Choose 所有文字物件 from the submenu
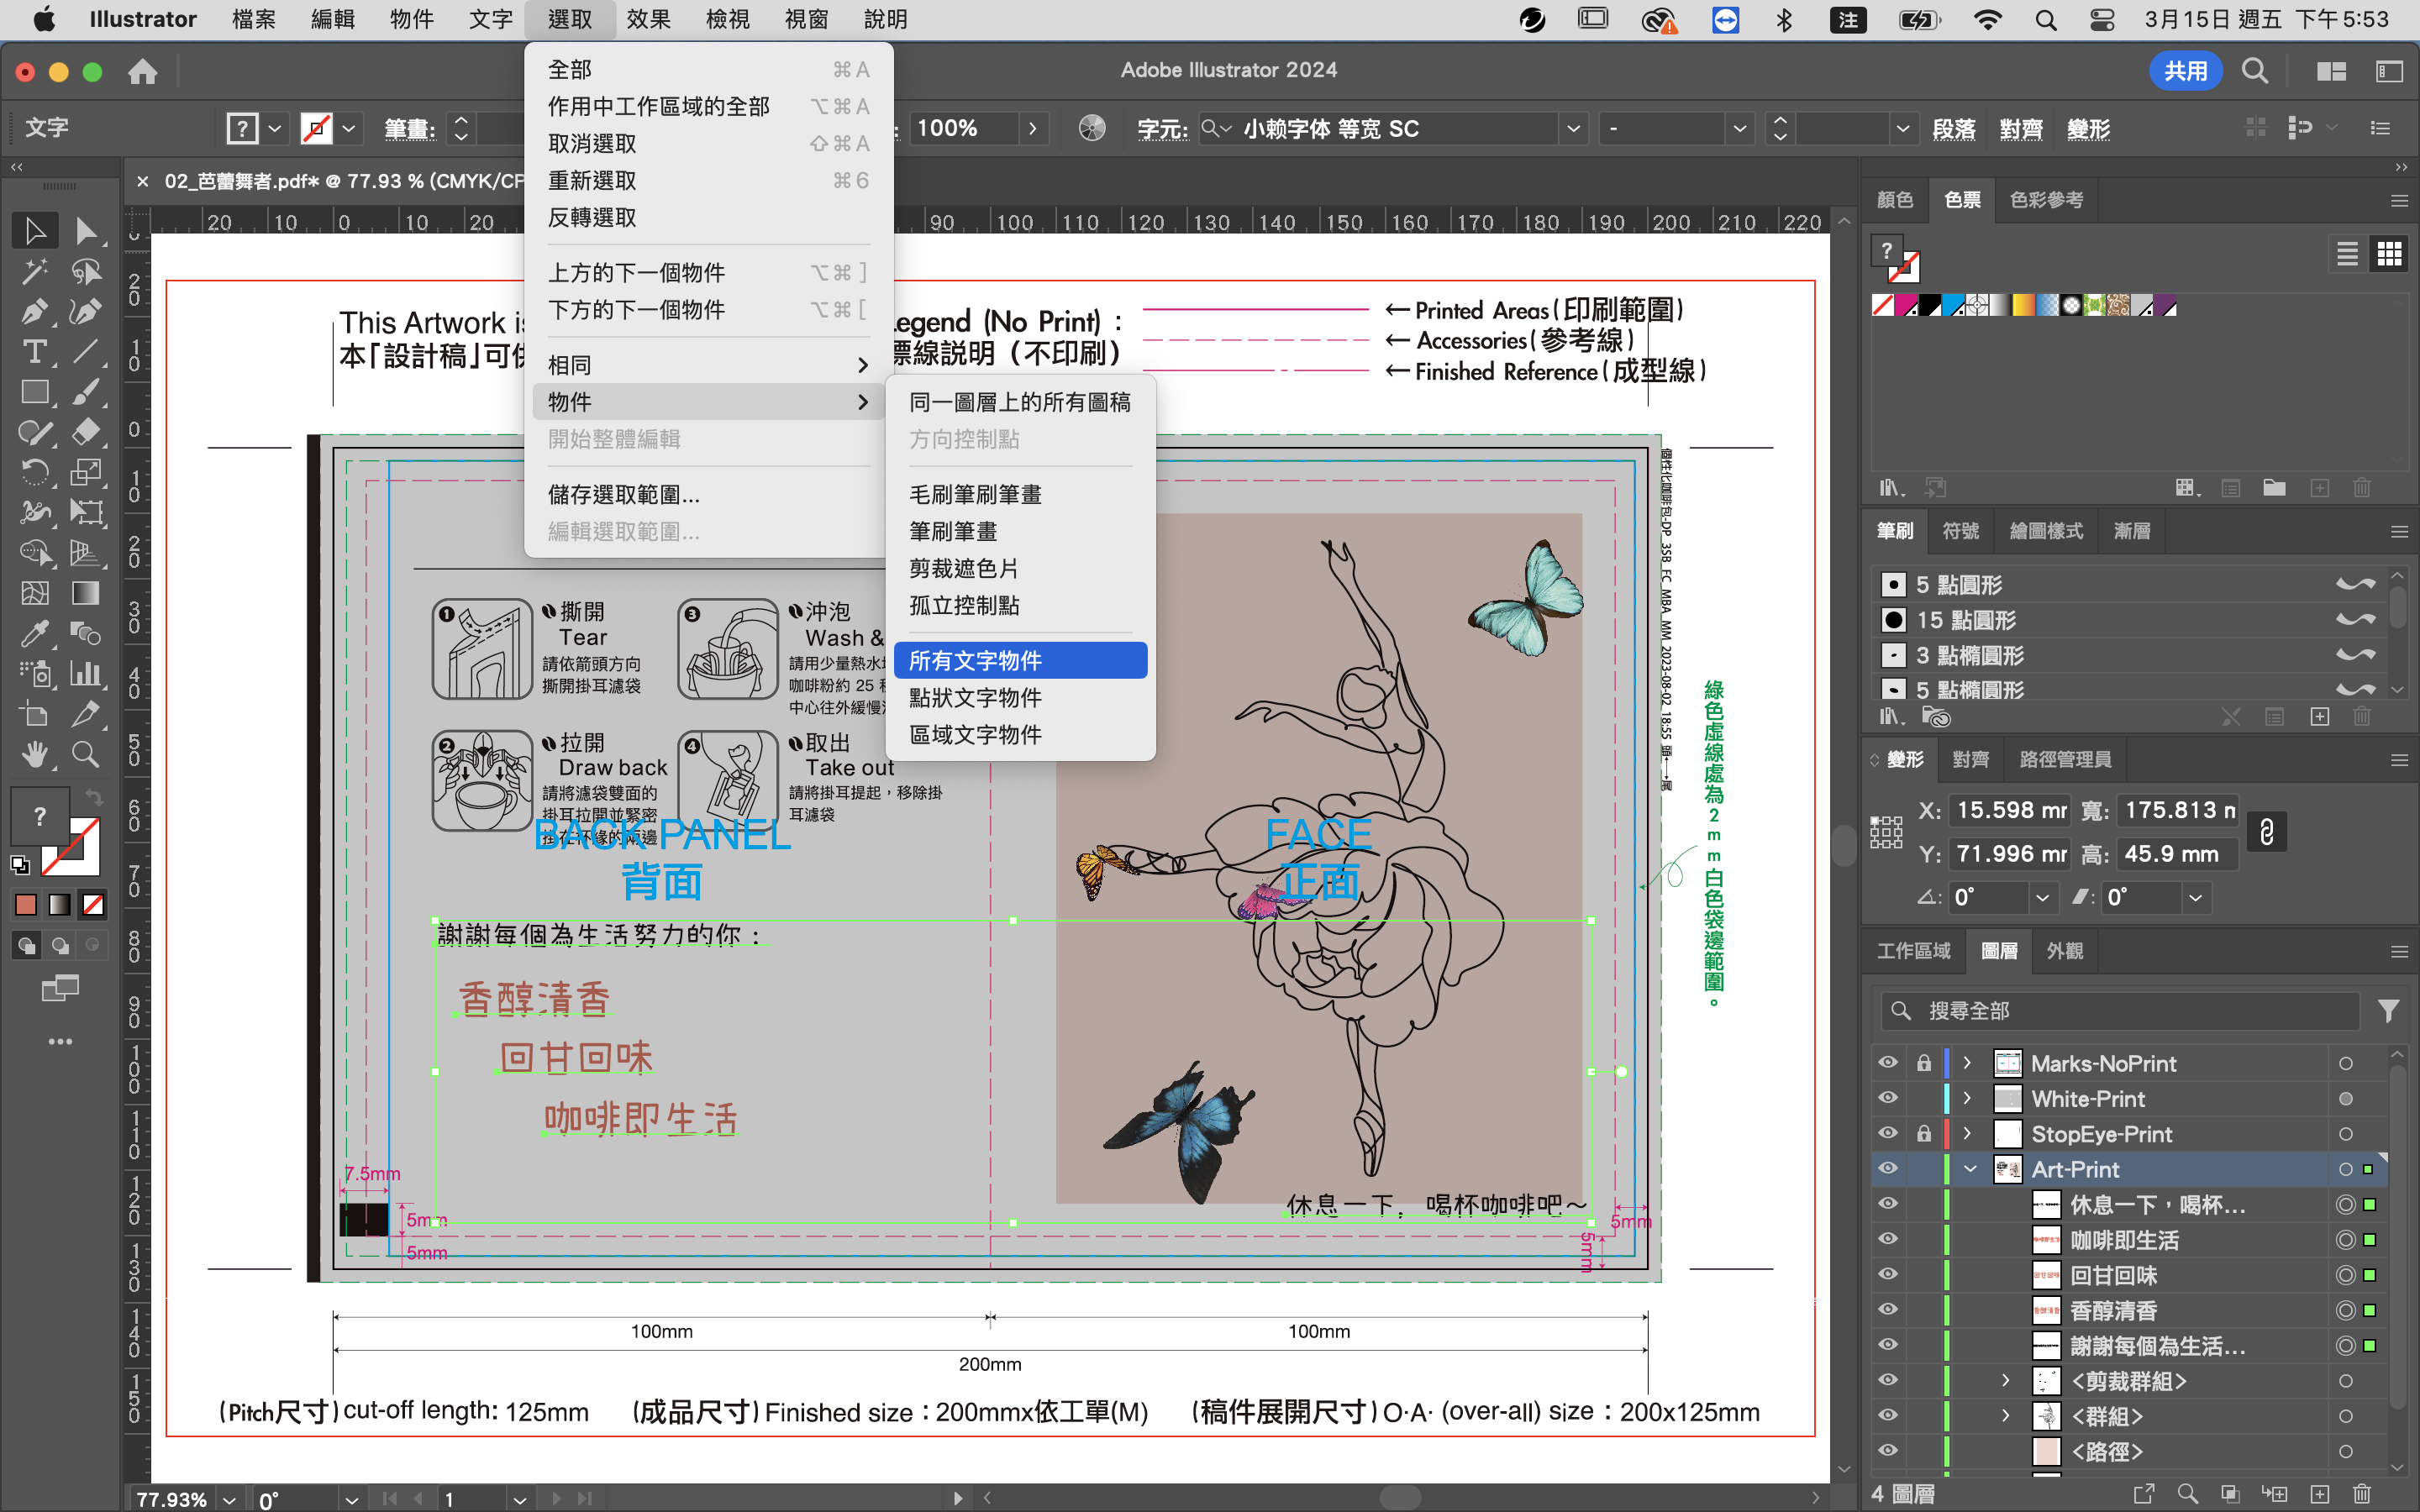The height and width of the screenshot is (1512, 2420). click(1020, 660)
